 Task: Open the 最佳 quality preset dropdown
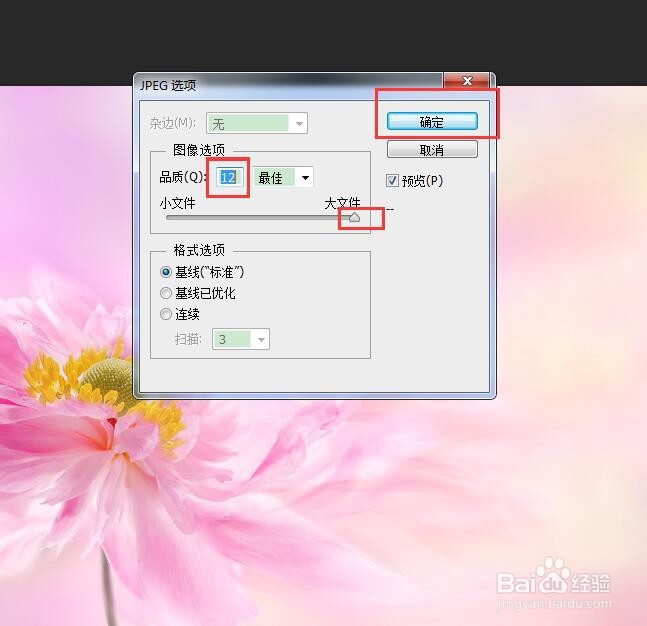pos(283,178)
